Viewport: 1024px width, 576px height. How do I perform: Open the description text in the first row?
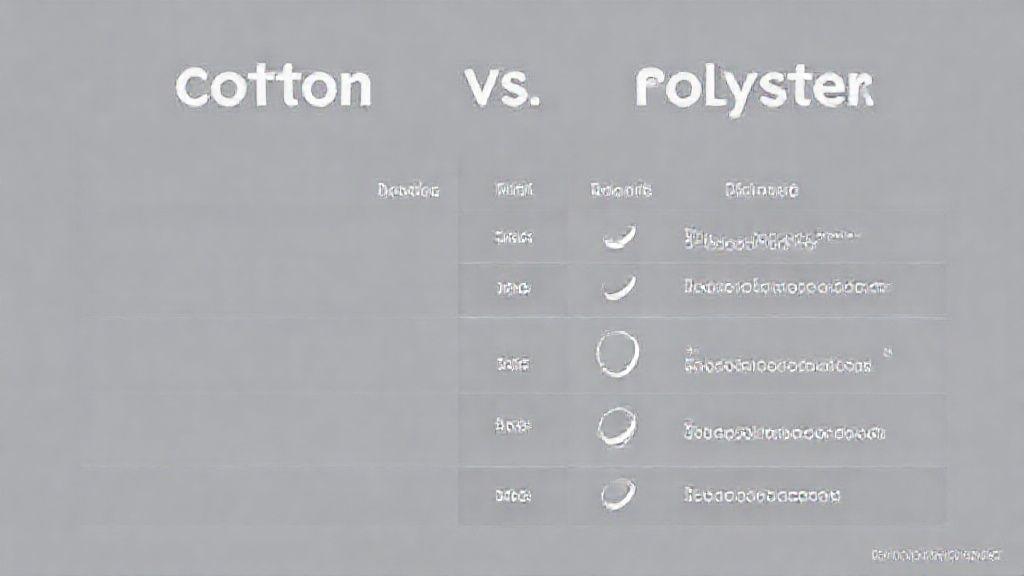pyautogui.click(x=772, y=240)
